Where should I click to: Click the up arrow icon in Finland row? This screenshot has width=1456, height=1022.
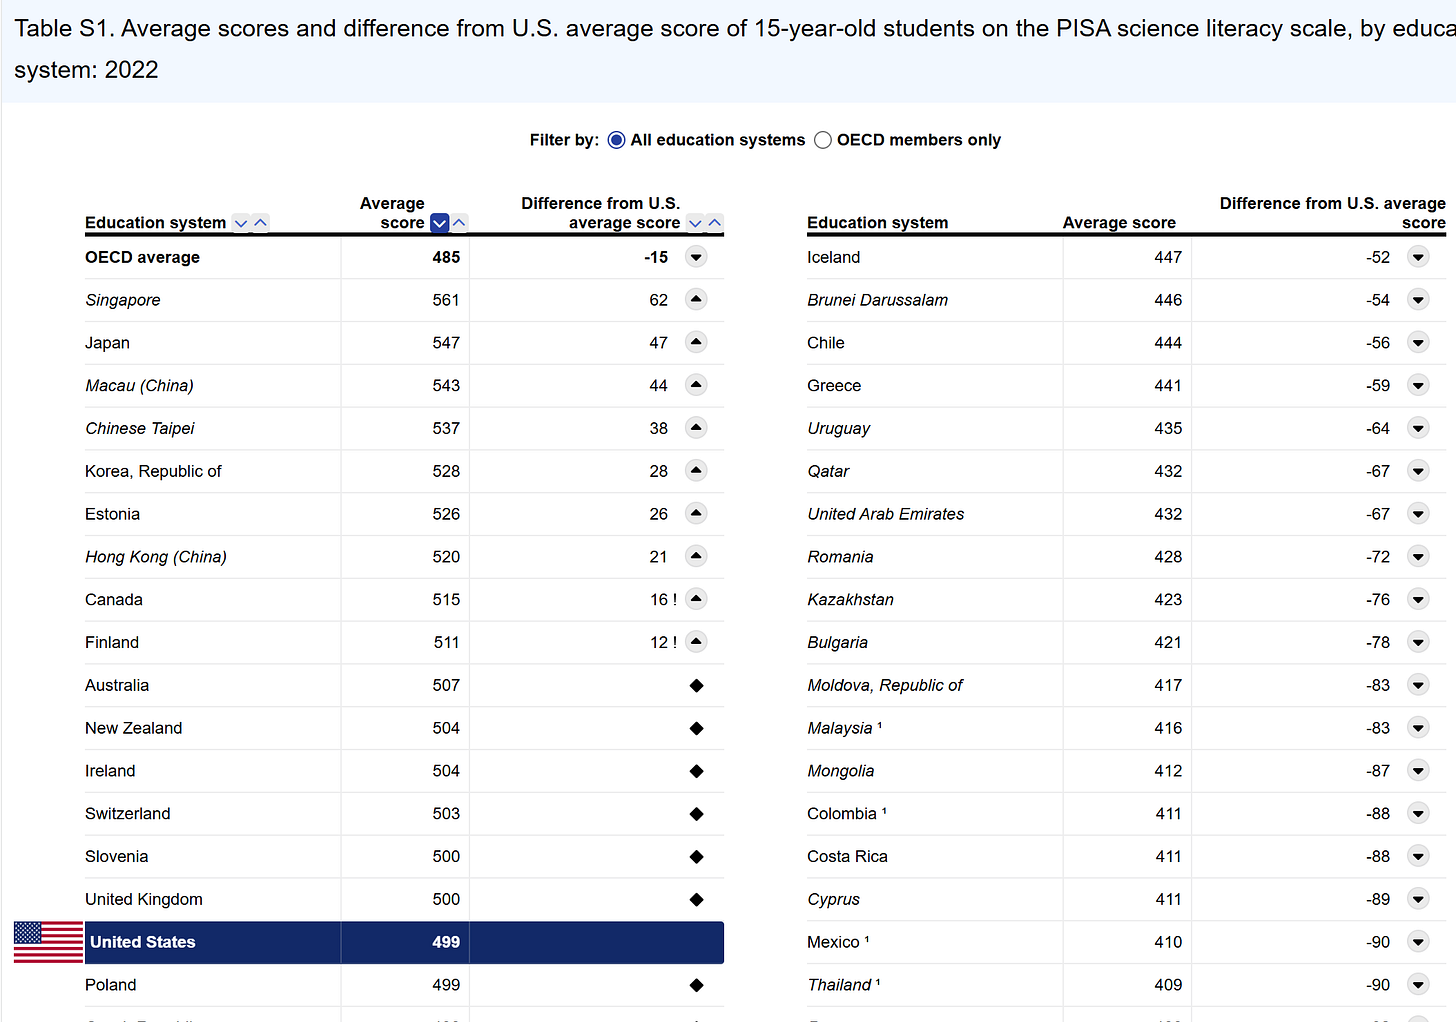pyautogui.click(x=696, y=641)
